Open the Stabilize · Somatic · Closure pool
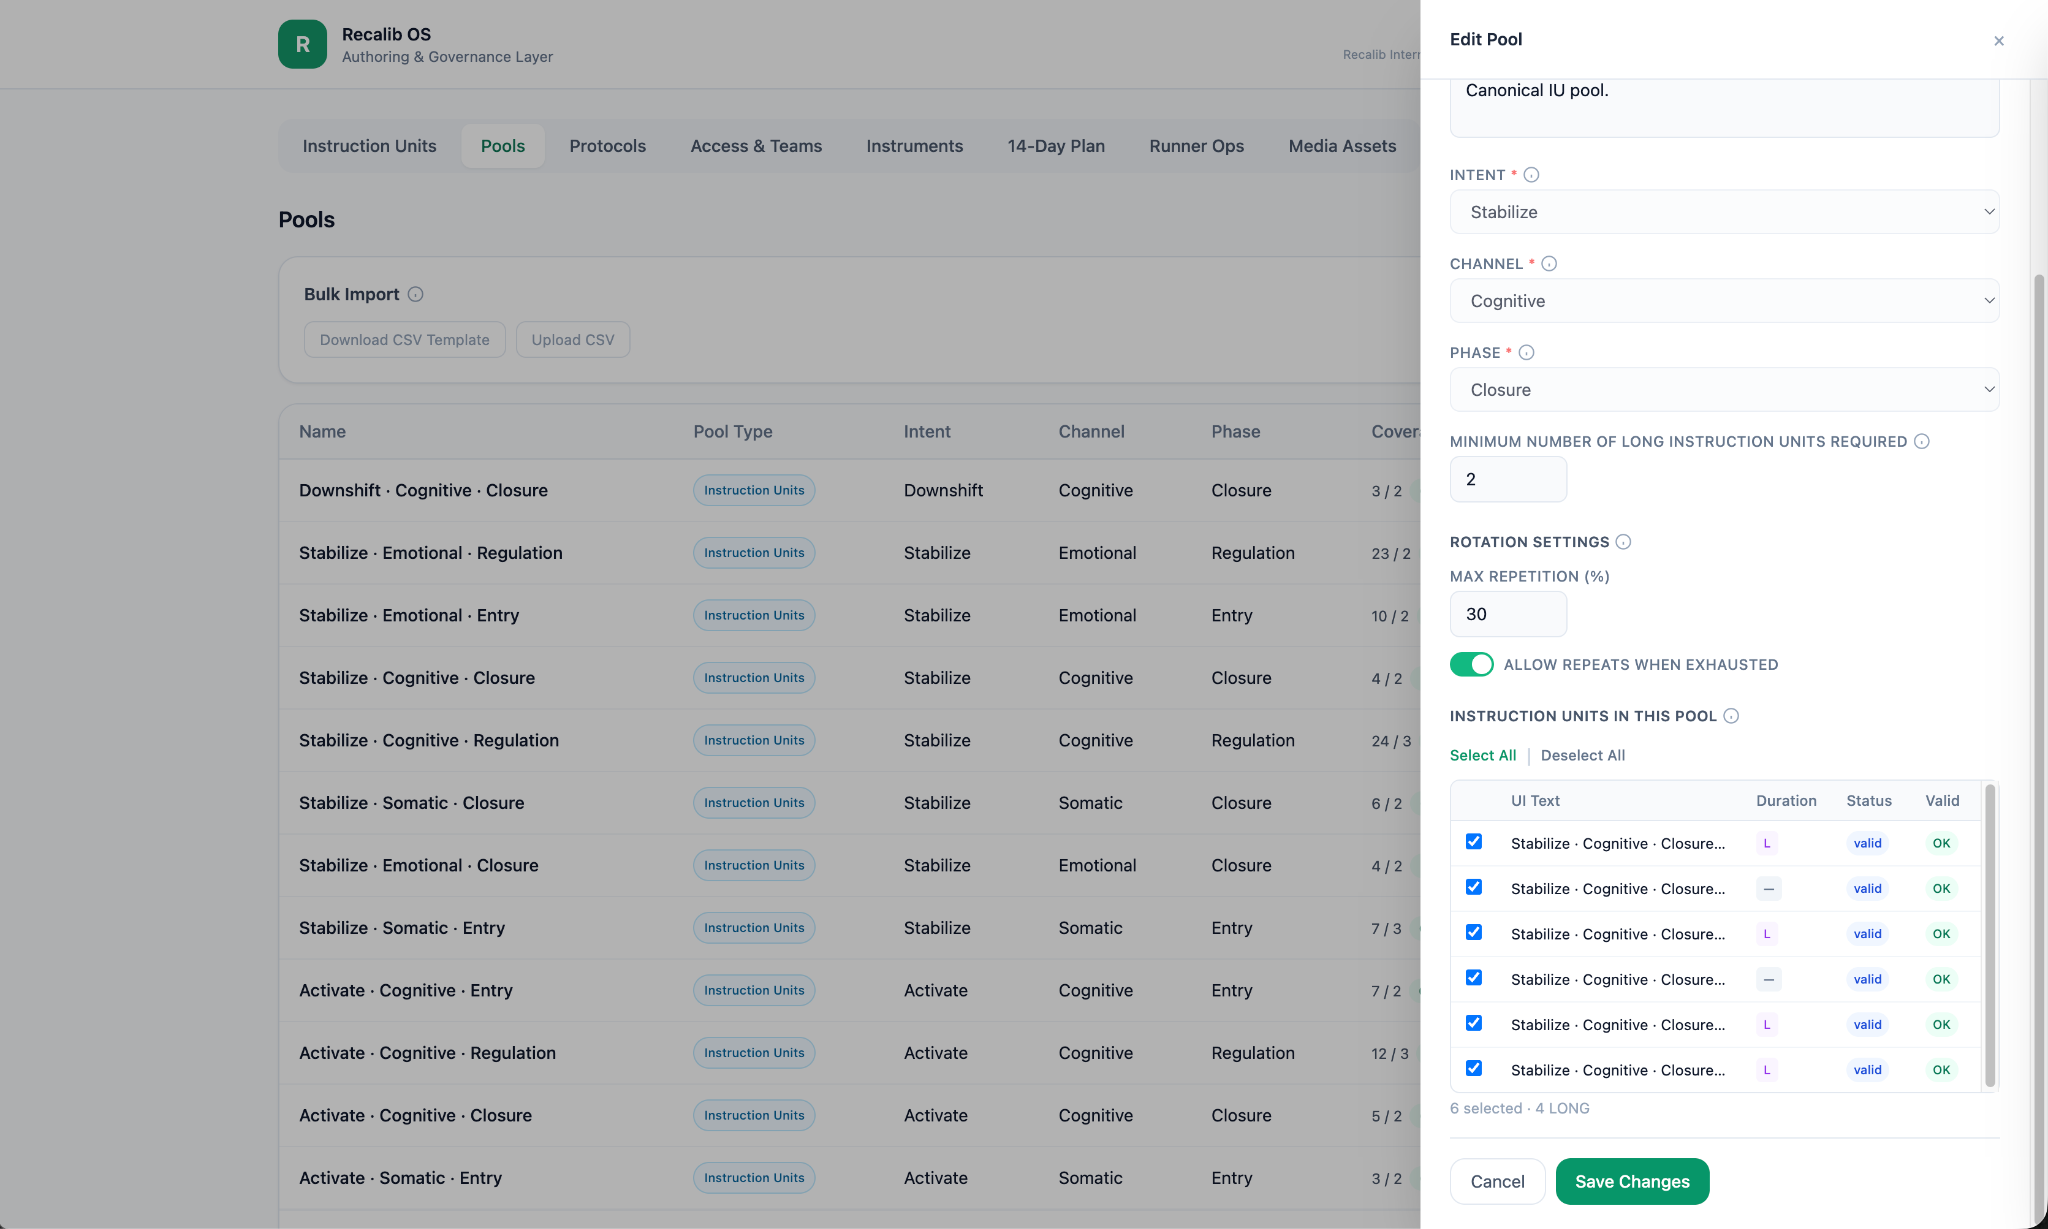The image size is (2048, 1229). (x=848, y=803)
